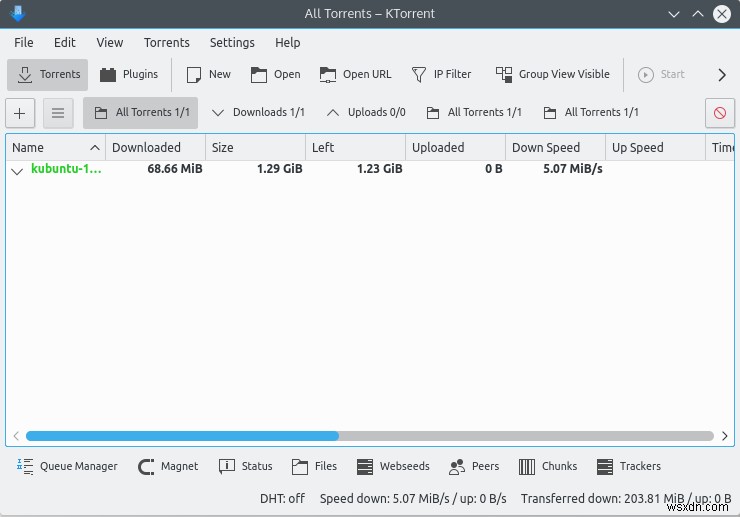Open the Torrents menu
The image size is (740, 517).
coord(167,42)
